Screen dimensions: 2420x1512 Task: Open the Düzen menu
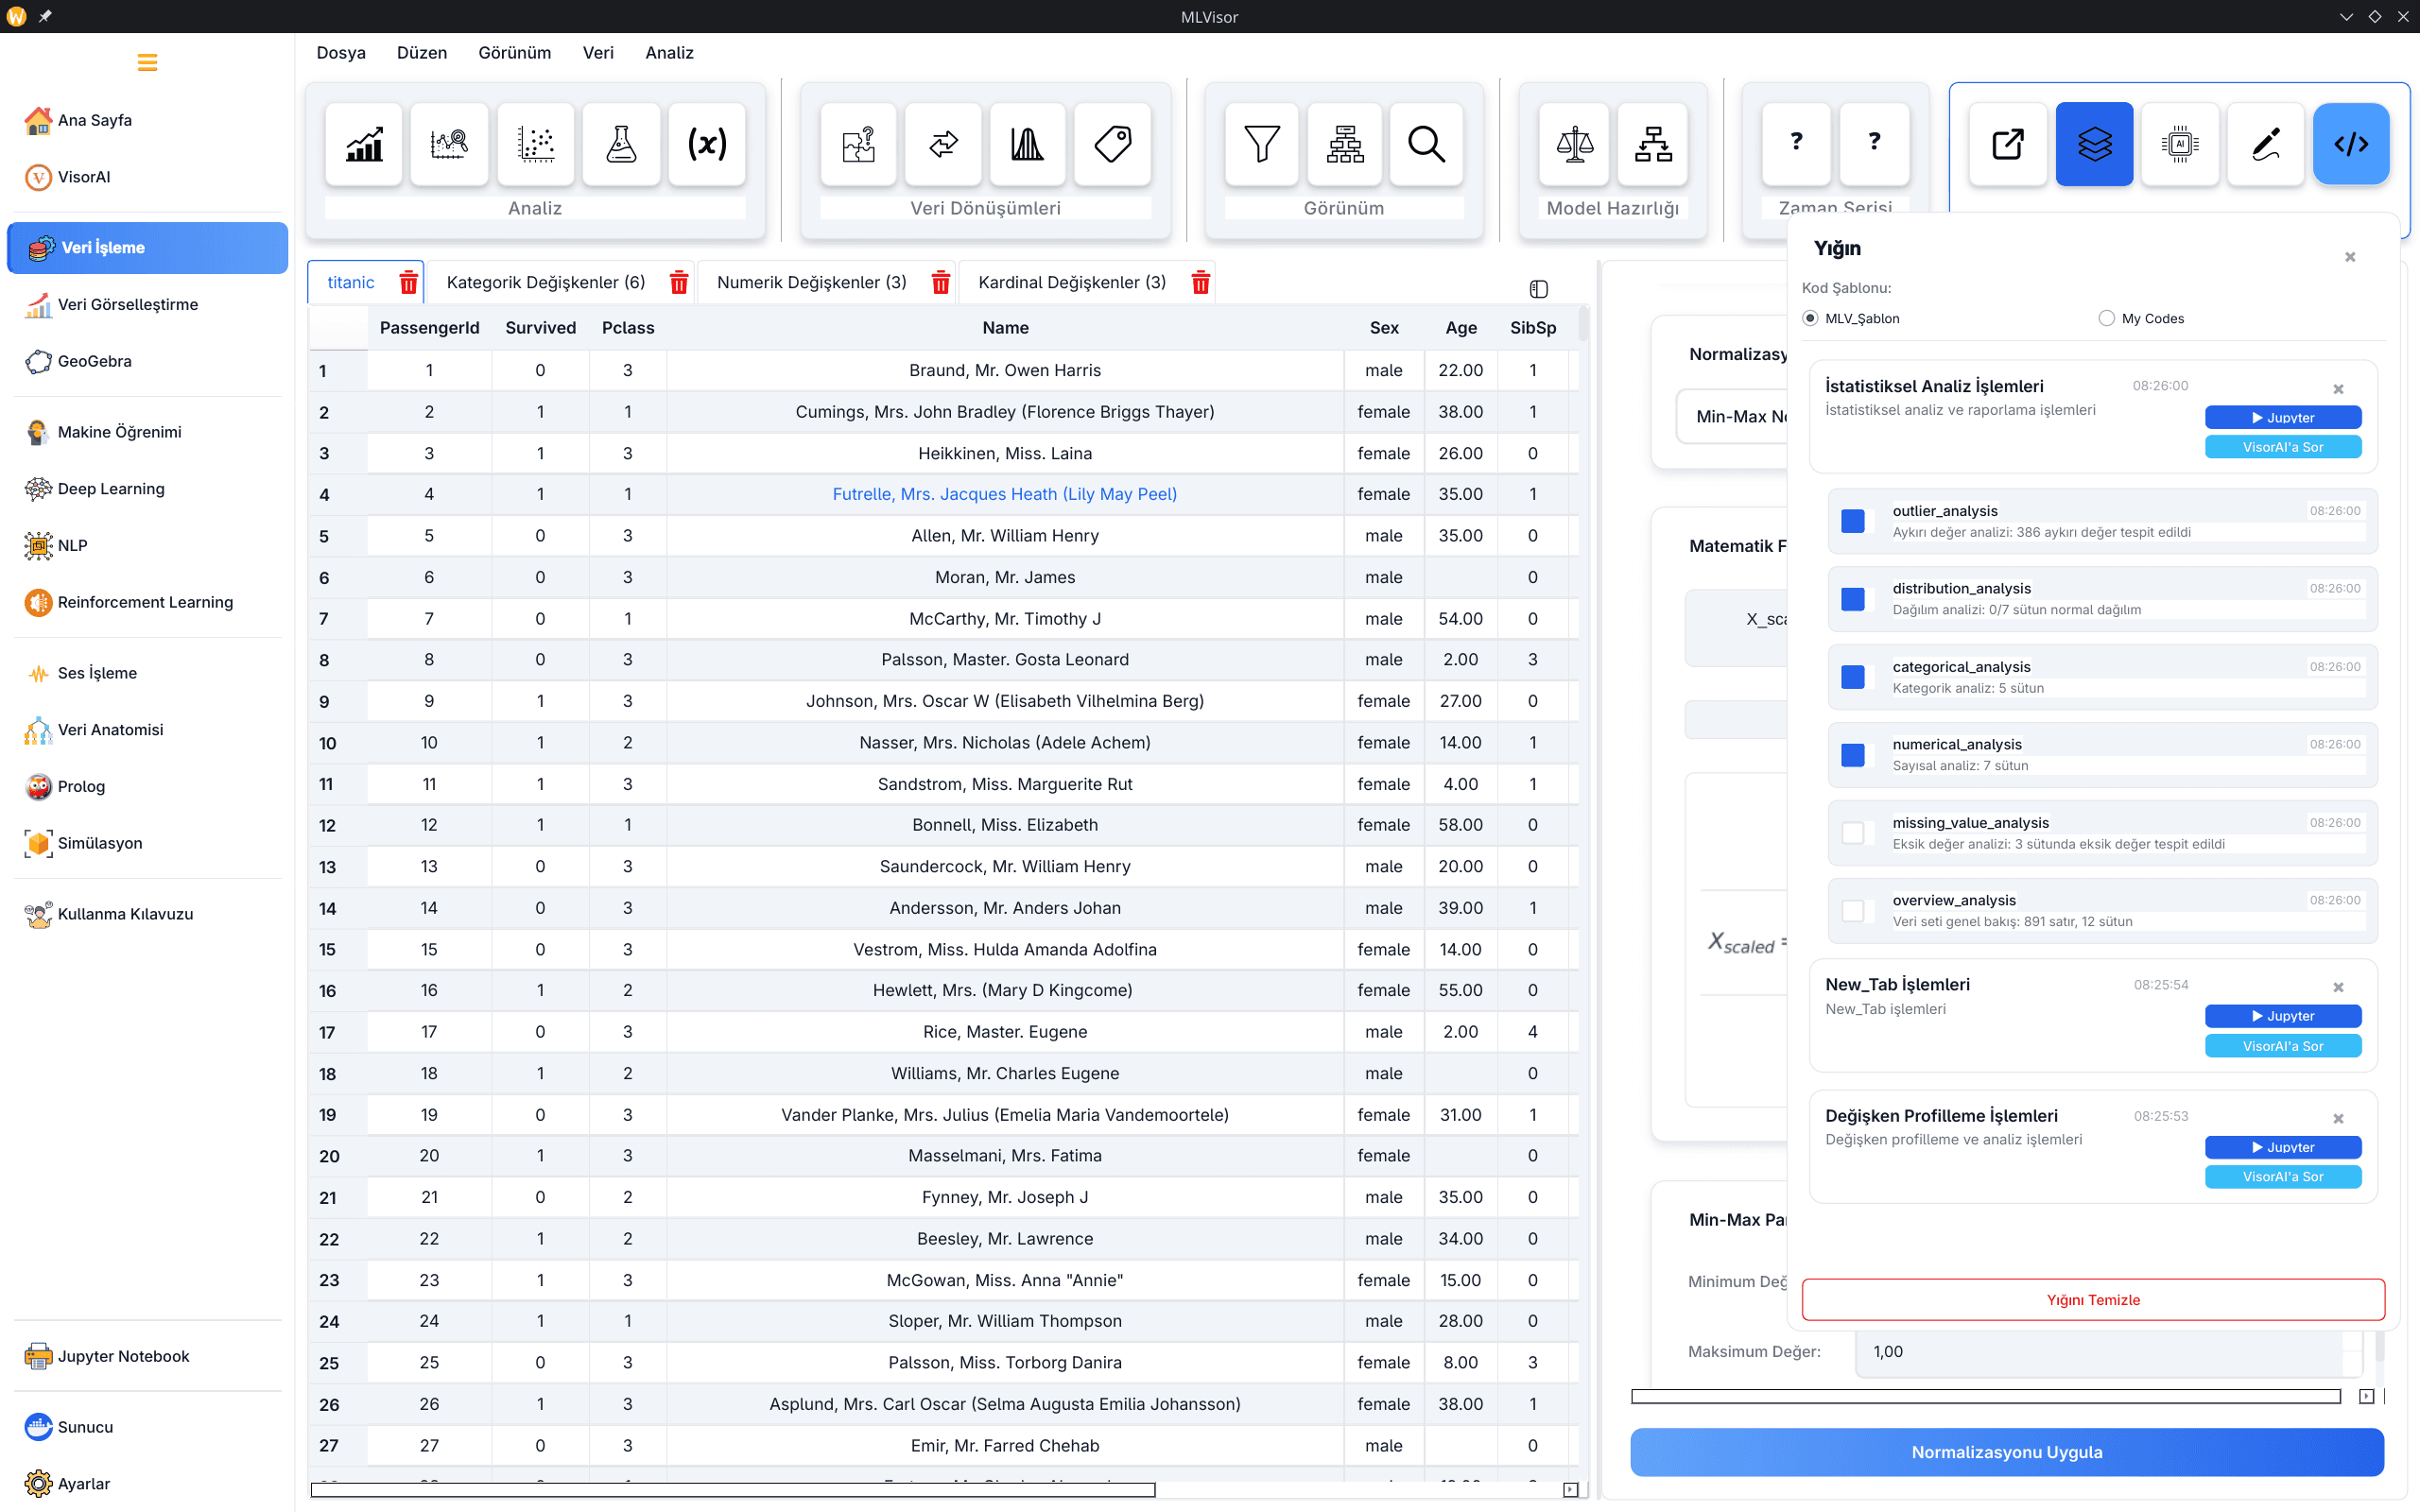point(422,53)
